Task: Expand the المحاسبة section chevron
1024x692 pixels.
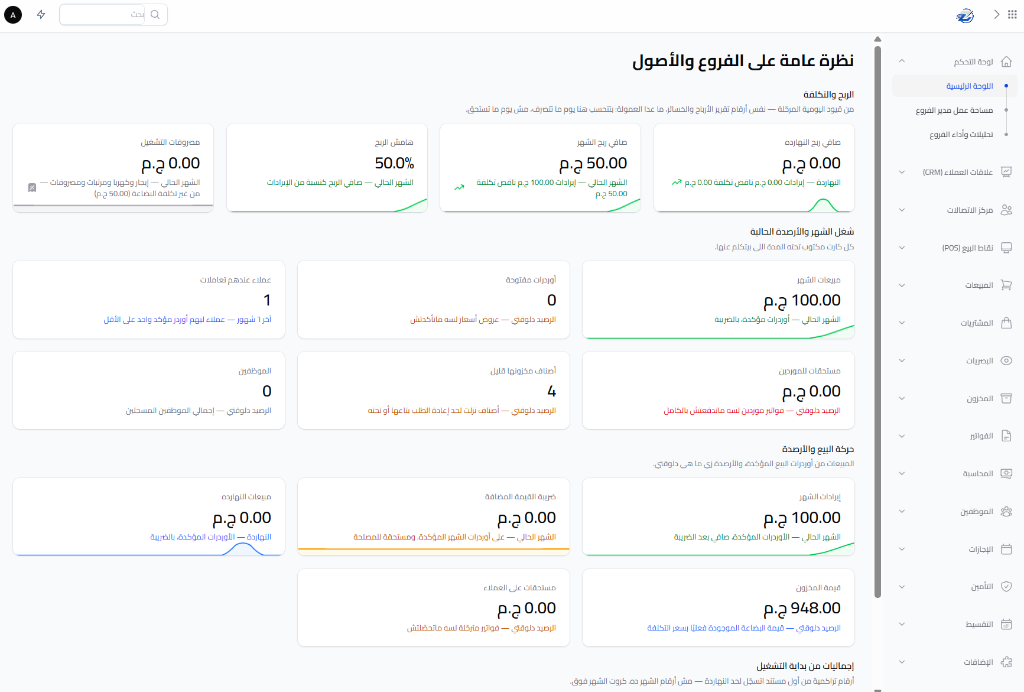Action: tap(902, 473)
